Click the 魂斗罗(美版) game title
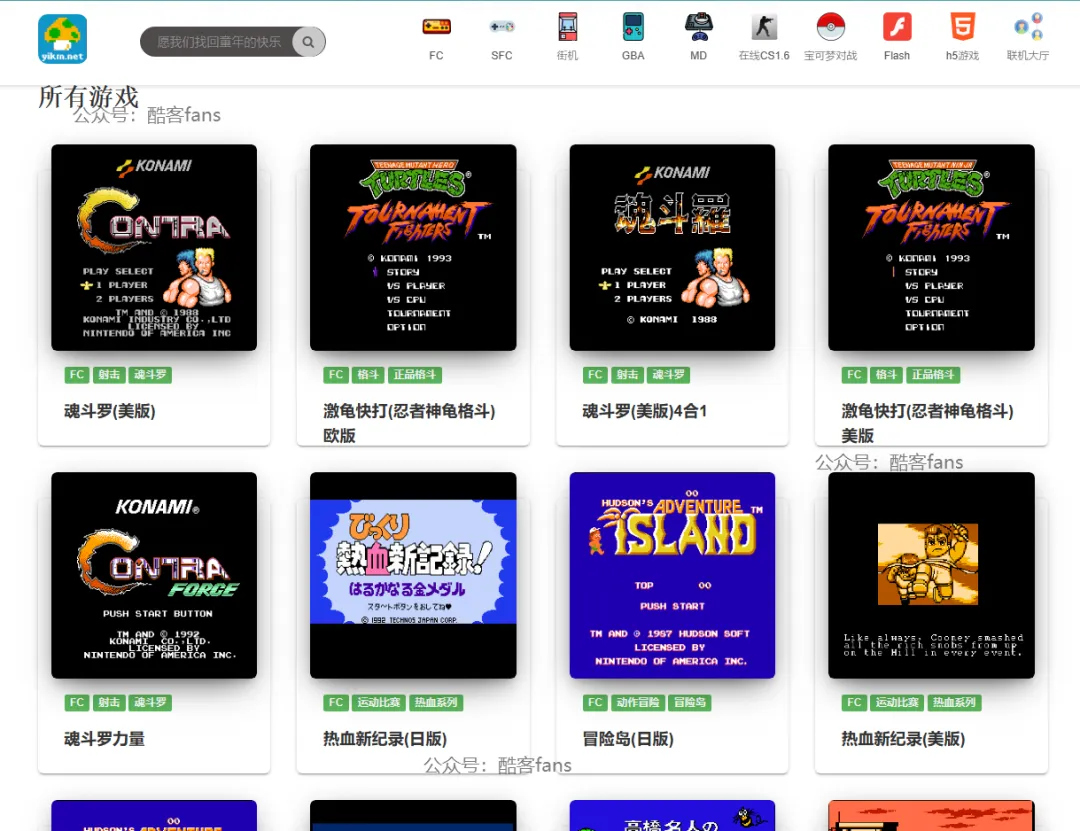The width and height of the screenshot is (1080, 831). tap(110, 411)
